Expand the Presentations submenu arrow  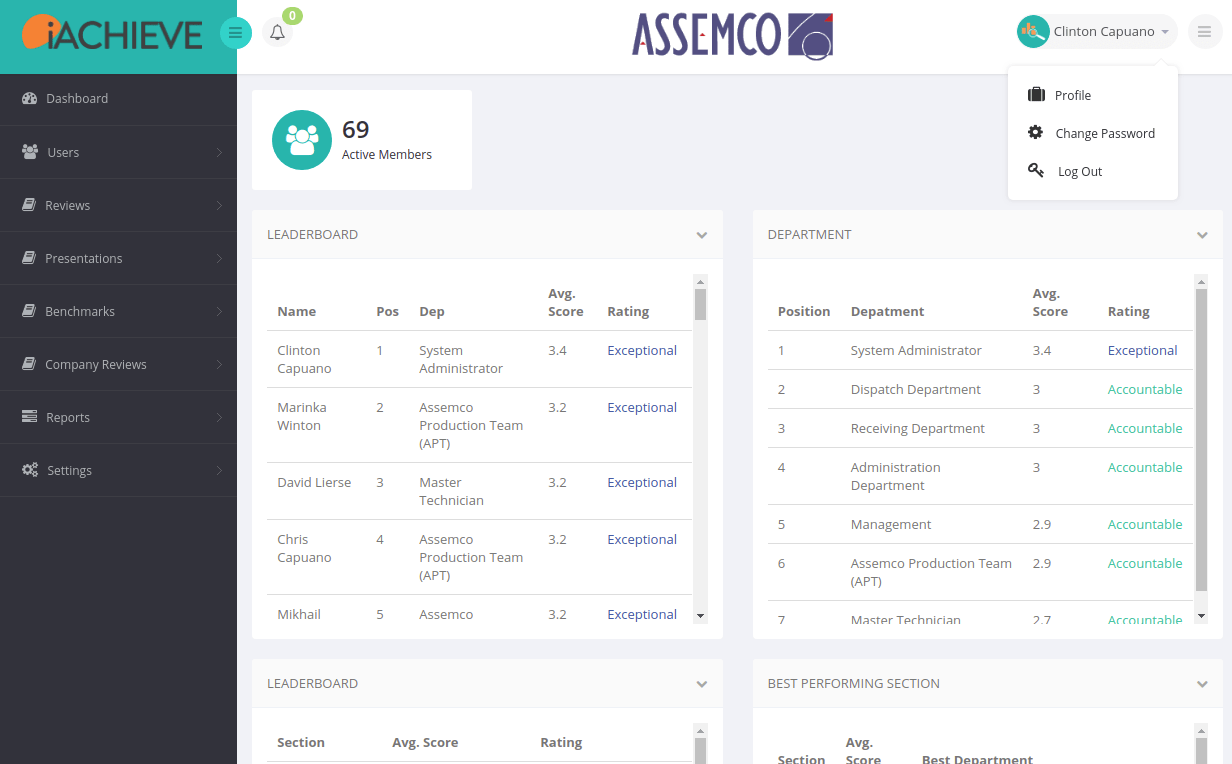219,258
